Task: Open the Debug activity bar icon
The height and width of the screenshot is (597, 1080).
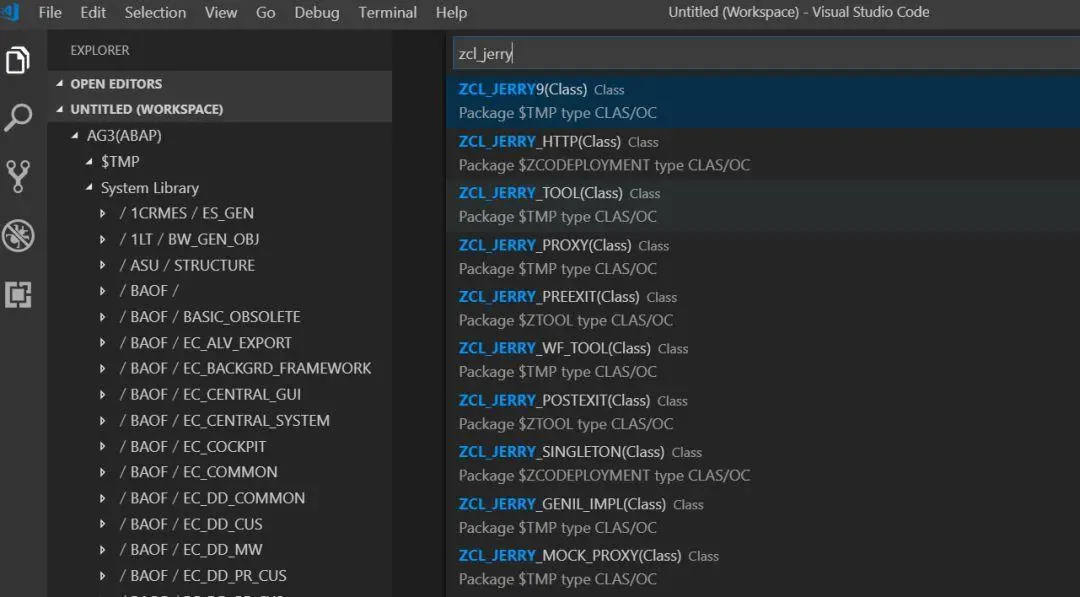Action: point(18,235)
